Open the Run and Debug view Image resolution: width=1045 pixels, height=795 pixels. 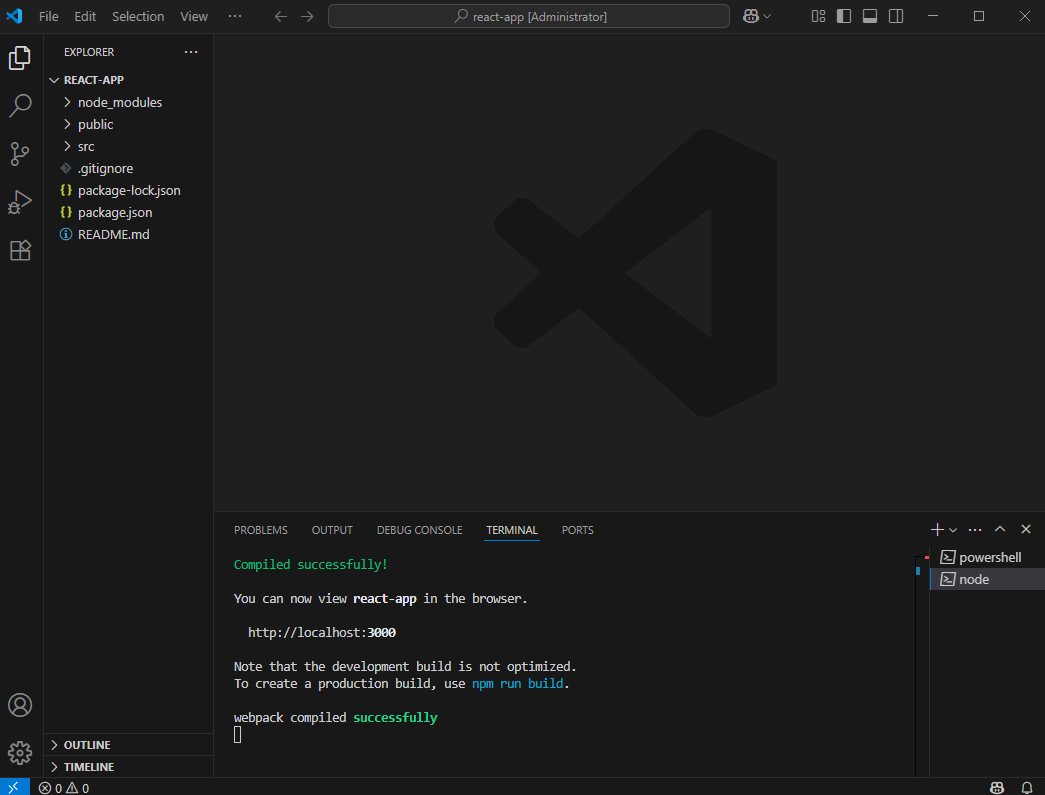coord(20,202)
